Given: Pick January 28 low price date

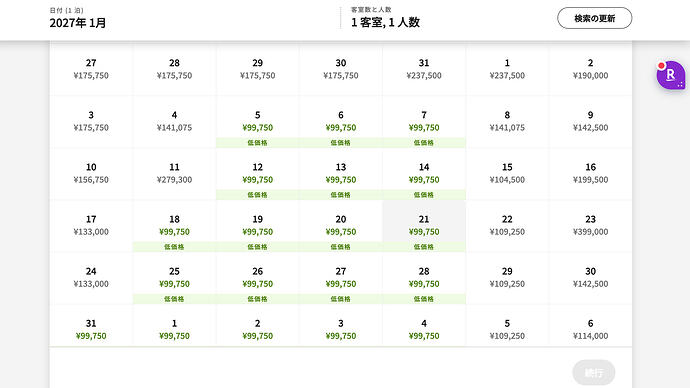Looking at the screenshot, I should [x=424, y=278].
